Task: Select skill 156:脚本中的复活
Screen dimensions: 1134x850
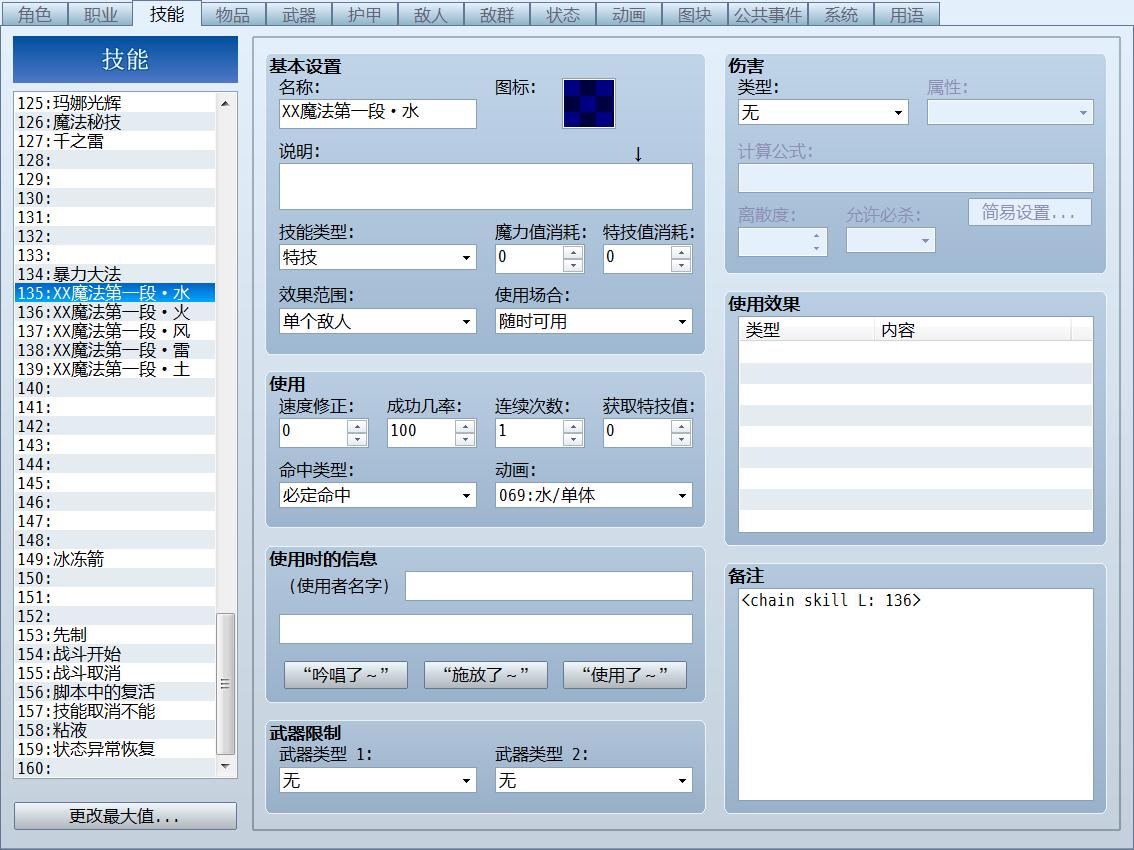Action: point(115,692)
